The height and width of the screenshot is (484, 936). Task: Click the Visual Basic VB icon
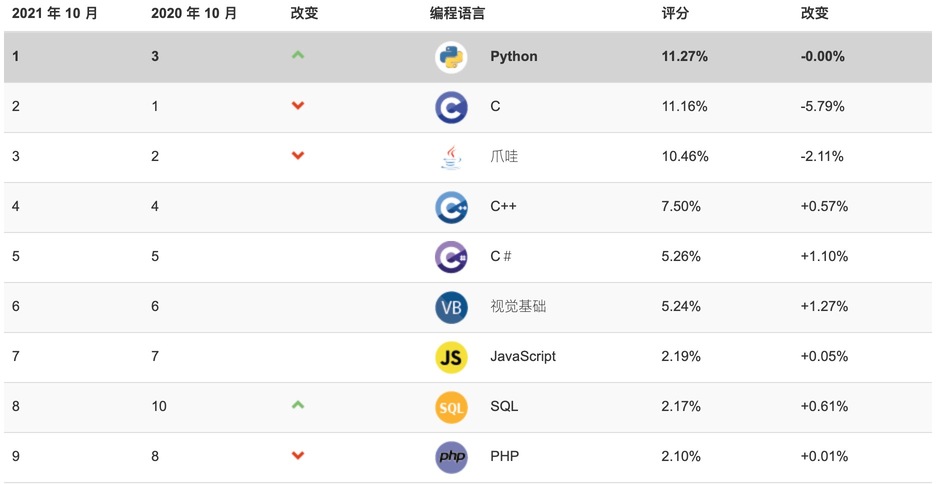[451, 307]
